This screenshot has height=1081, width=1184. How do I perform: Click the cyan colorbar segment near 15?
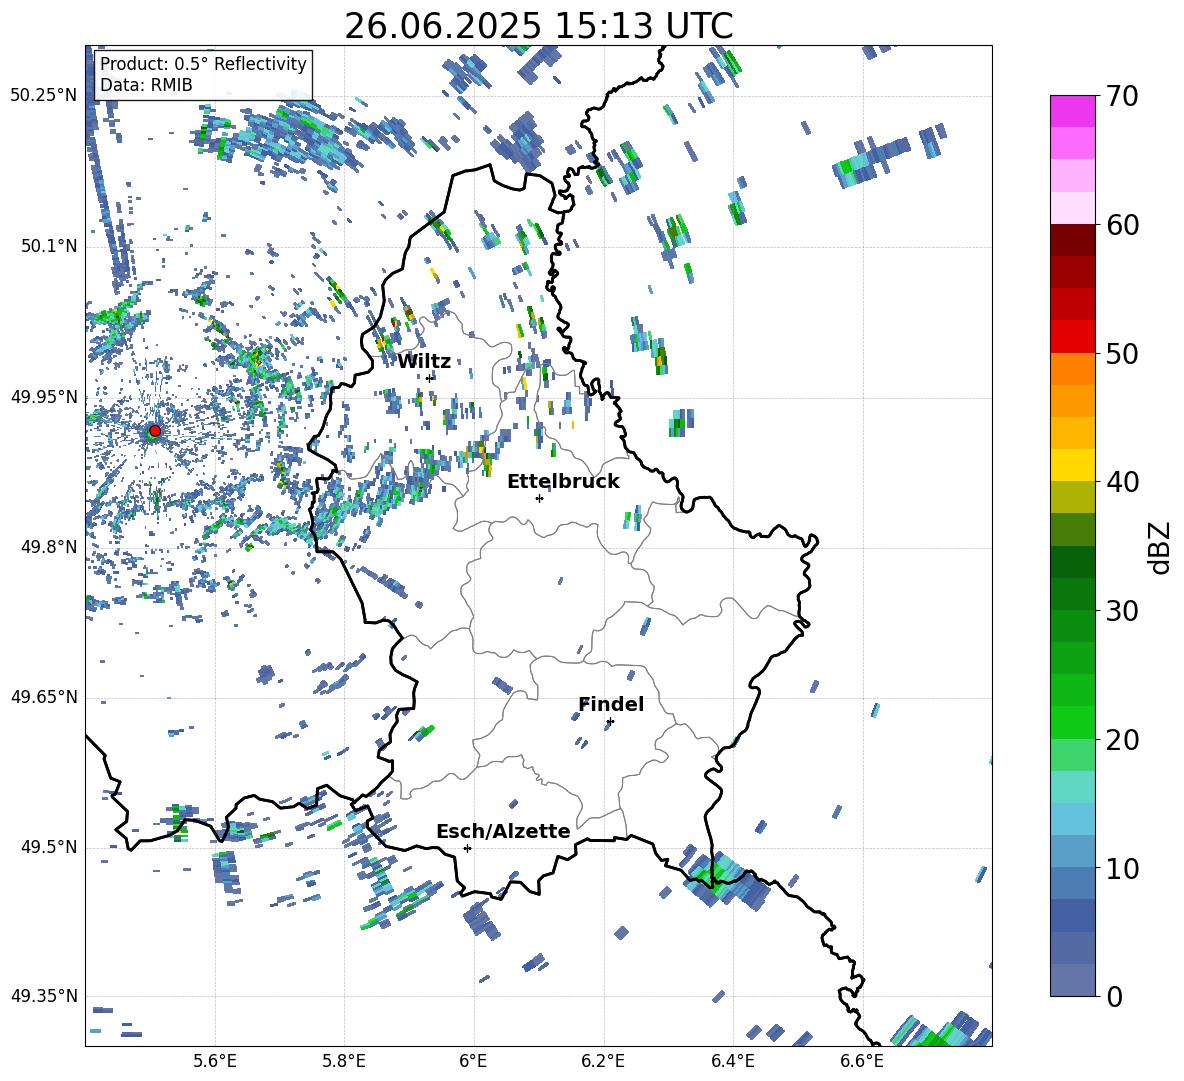(x=1072, y=787)
